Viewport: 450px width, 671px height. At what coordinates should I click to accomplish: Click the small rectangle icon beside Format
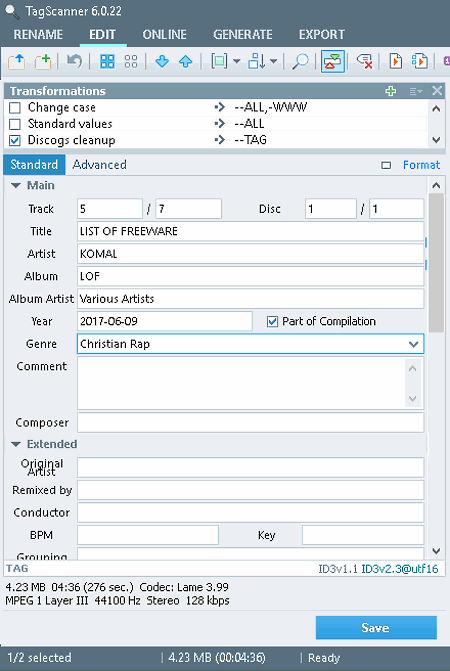pos(386,165)
